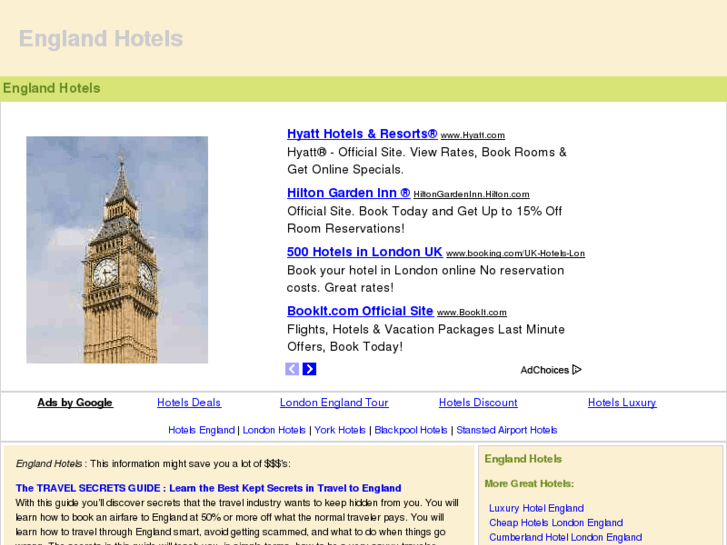This screenshot has width=727, height=545.
Task: Go to the Blackpool Hotels link
Action: [411, 430]
